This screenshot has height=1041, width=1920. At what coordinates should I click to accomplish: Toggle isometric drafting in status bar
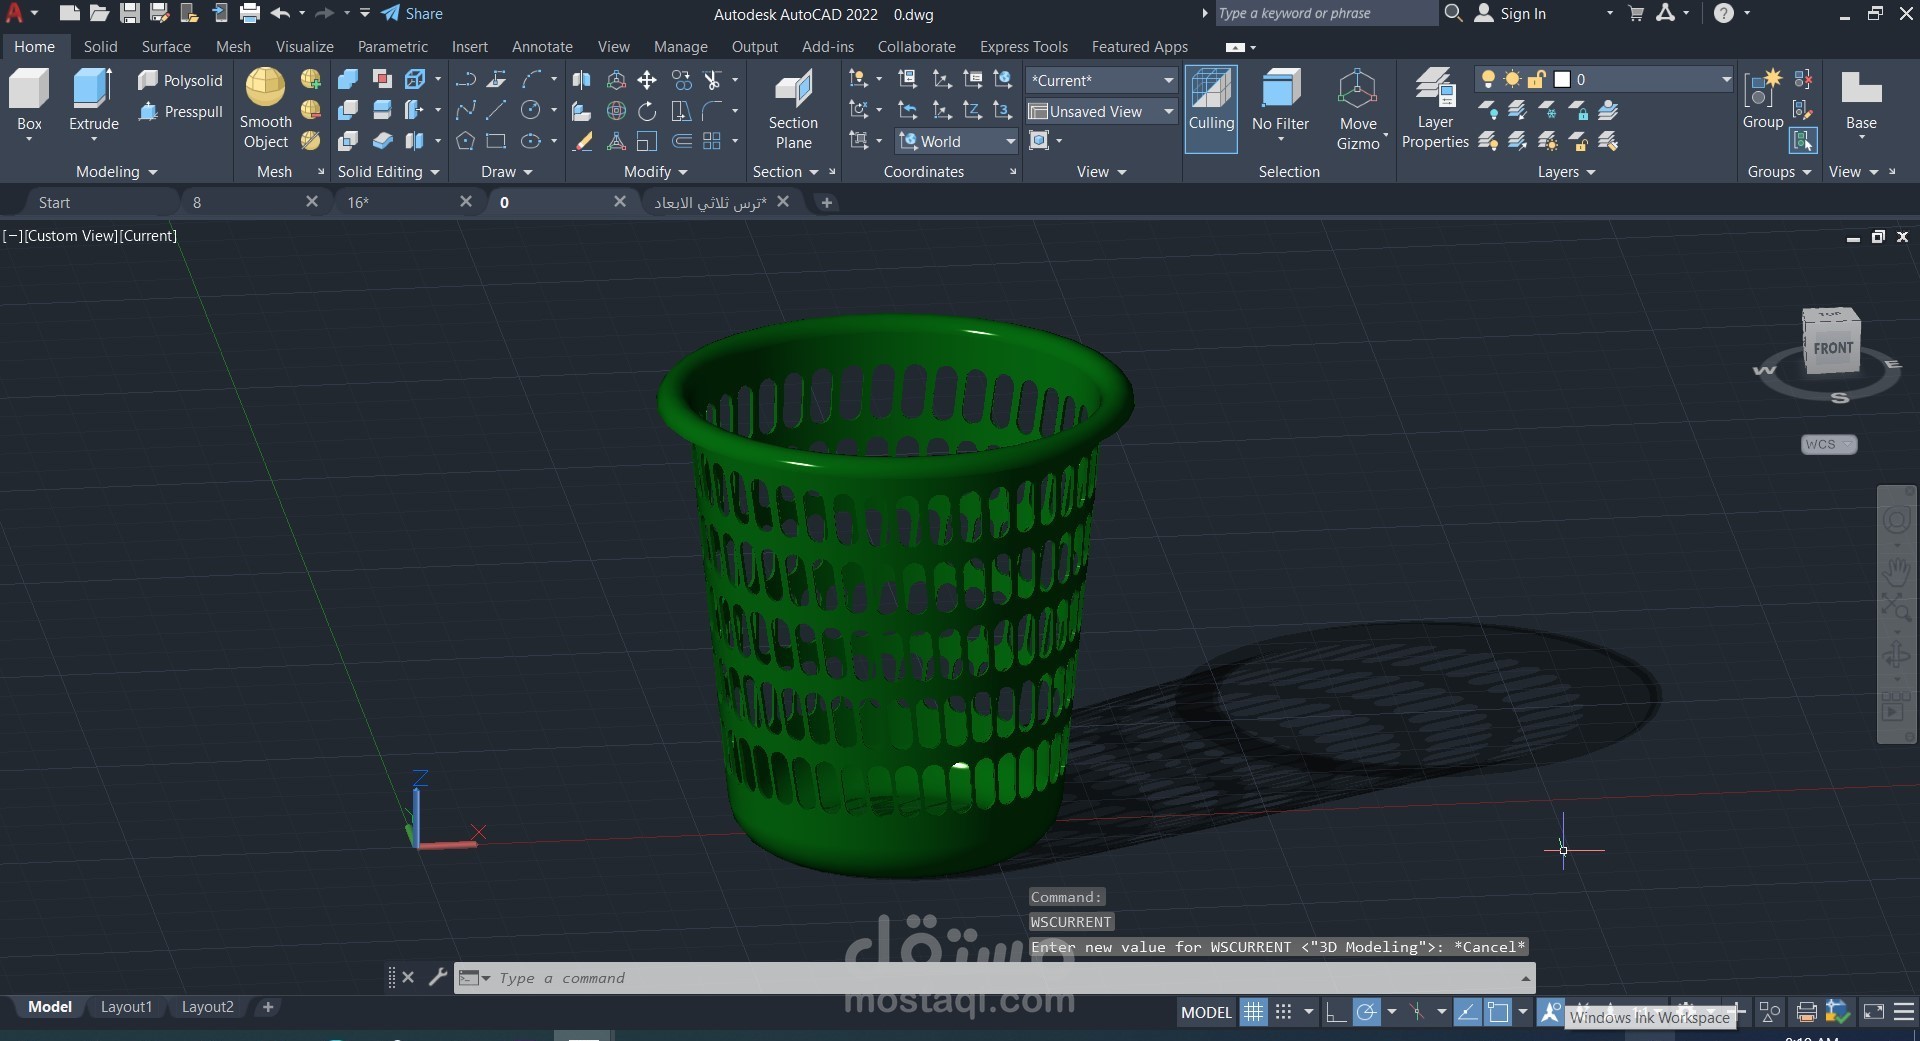click(x=1417, y=1012)
